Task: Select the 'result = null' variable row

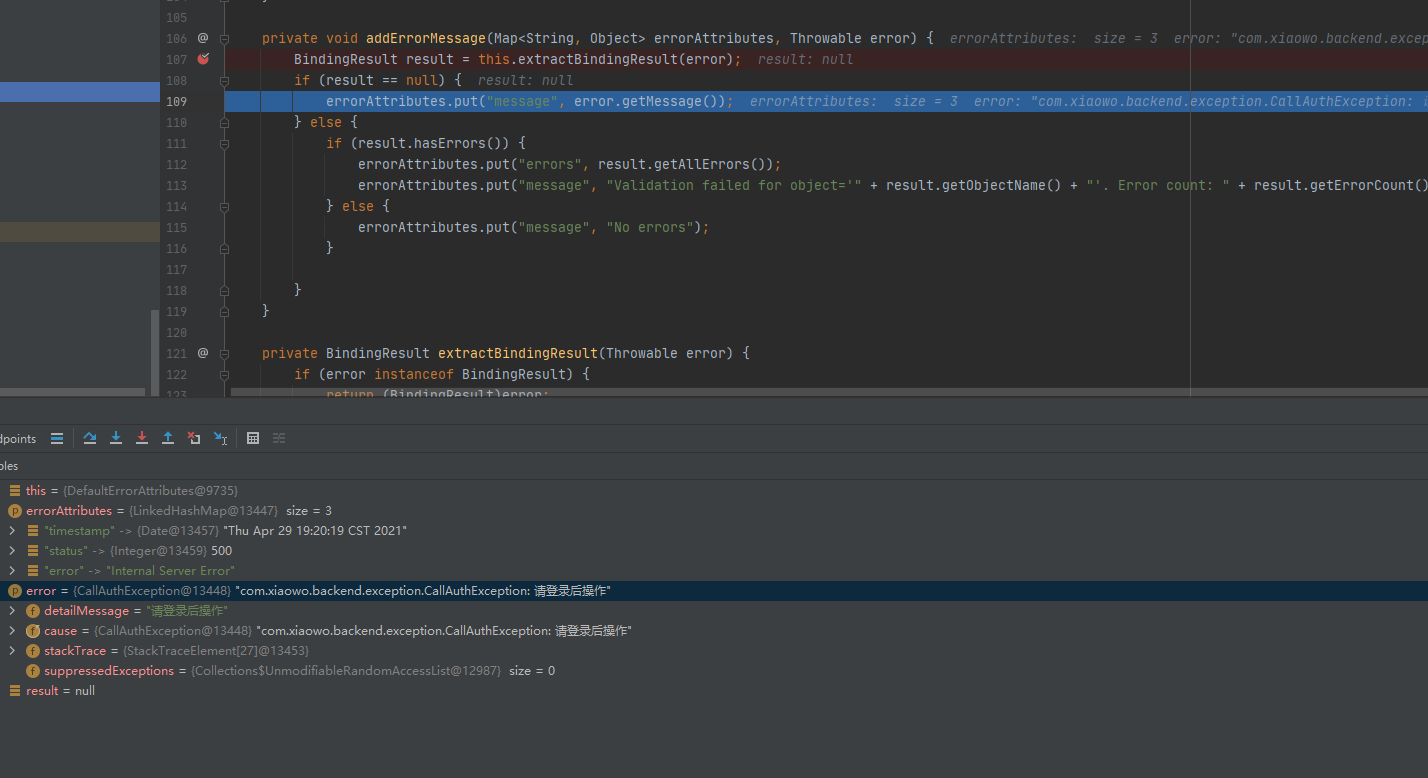Action: coord(714,691)
